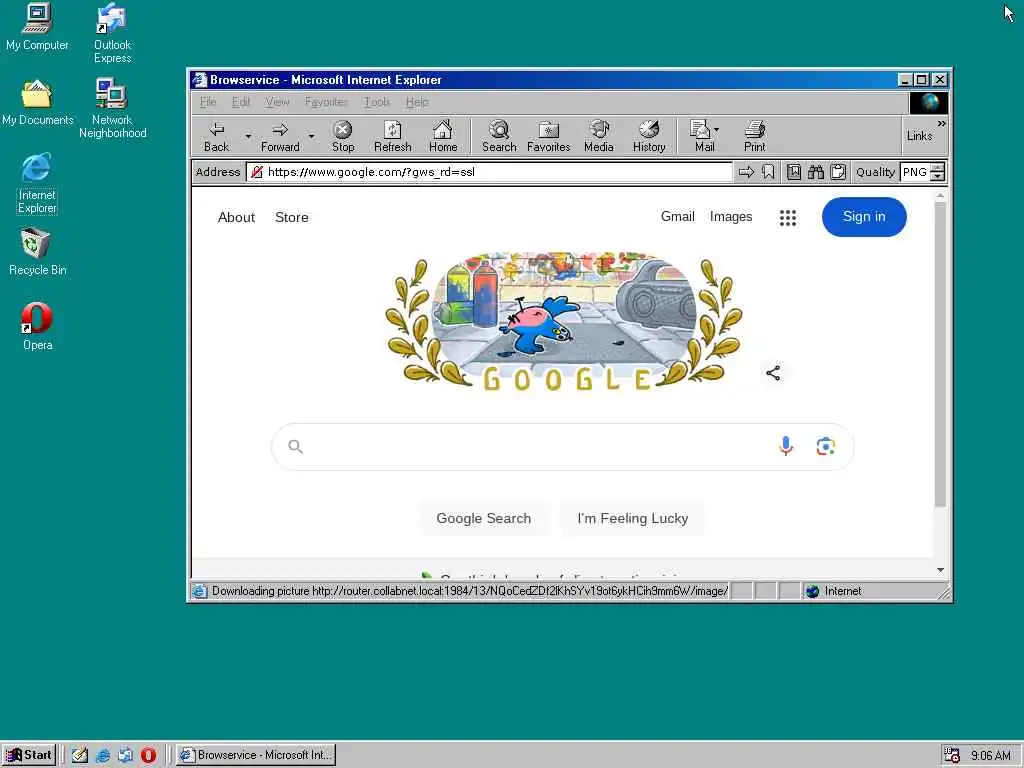Start voice search with microphone
The height and width of the screenshot is (768, 1024).
[786, 446]
